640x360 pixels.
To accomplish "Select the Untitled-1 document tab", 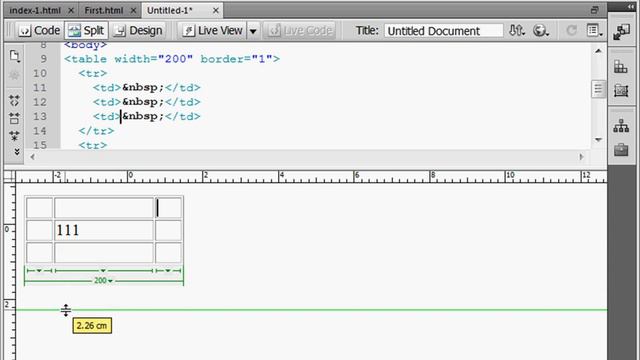I will [170, 10].
